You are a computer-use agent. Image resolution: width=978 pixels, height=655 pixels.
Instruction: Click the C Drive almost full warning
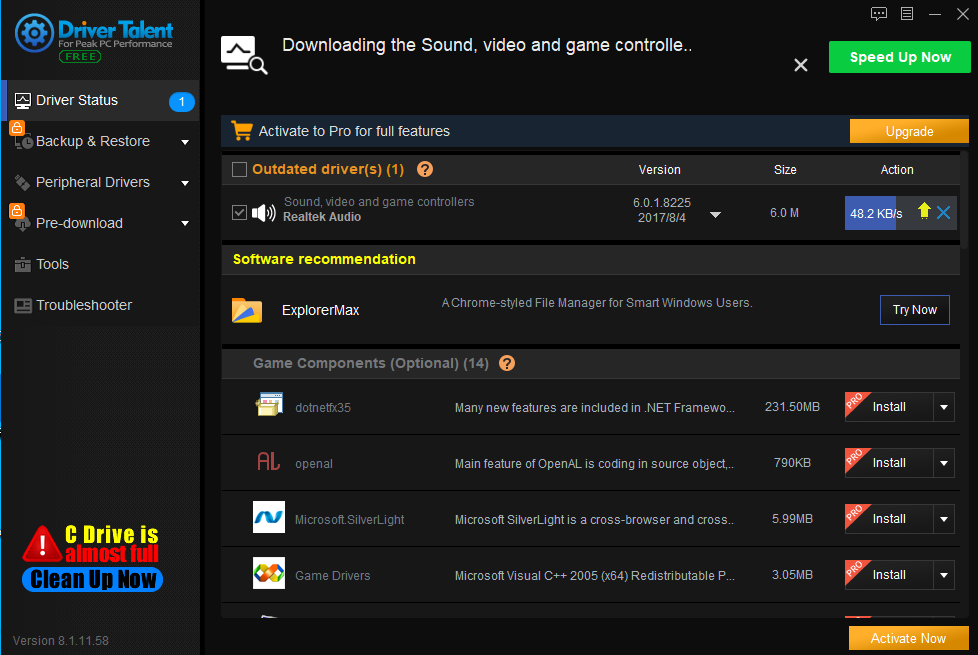tap(92, 557)
